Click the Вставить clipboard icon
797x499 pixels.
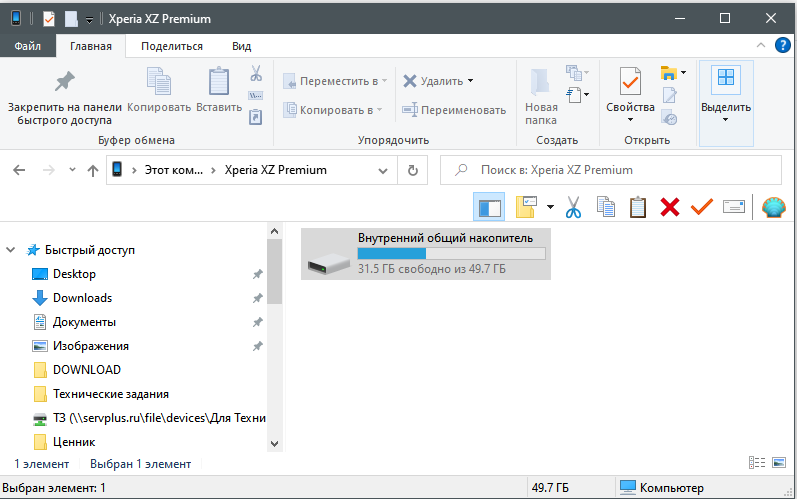[219, 81]
